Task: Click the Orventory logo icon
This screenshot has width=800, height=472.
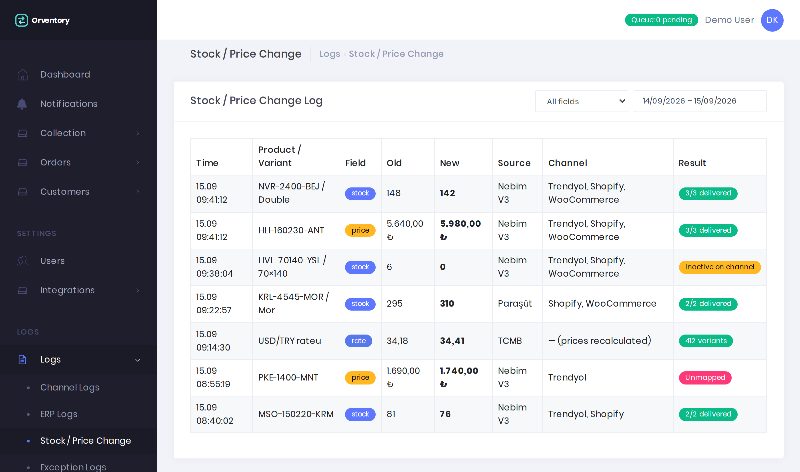Action: pos(21,20)
